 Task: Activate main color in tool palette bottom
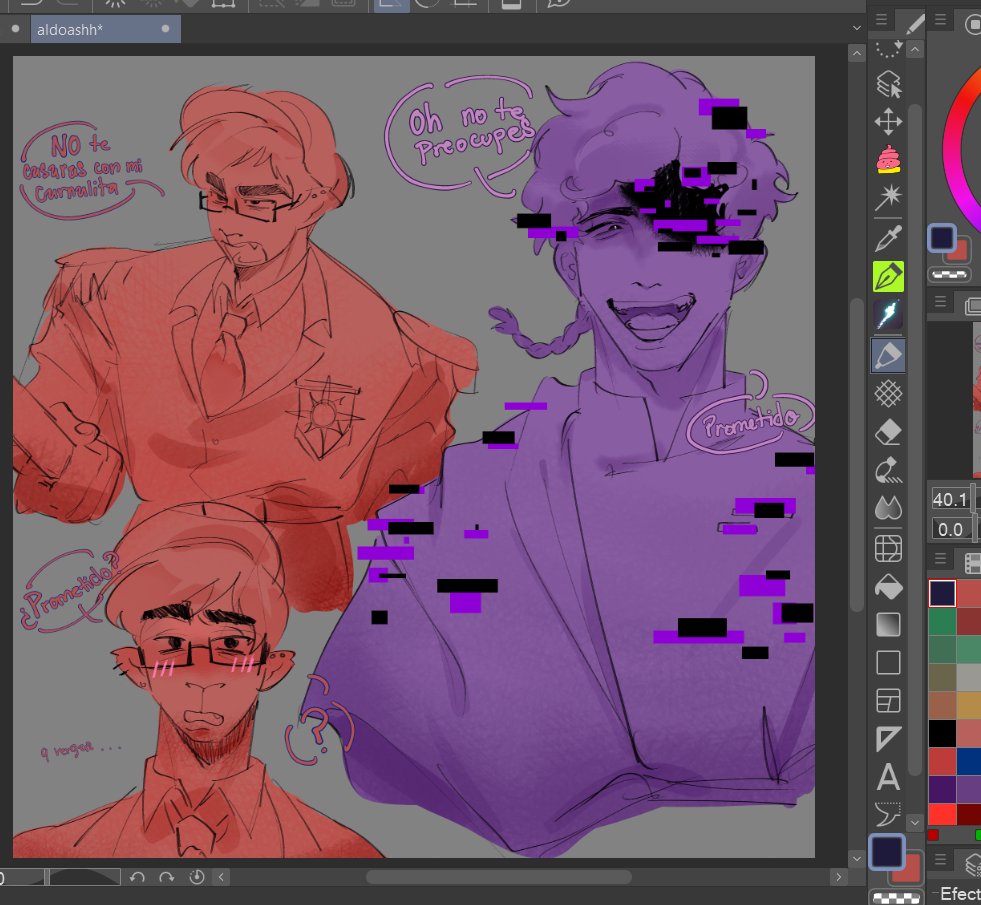[x=887, y=851]
